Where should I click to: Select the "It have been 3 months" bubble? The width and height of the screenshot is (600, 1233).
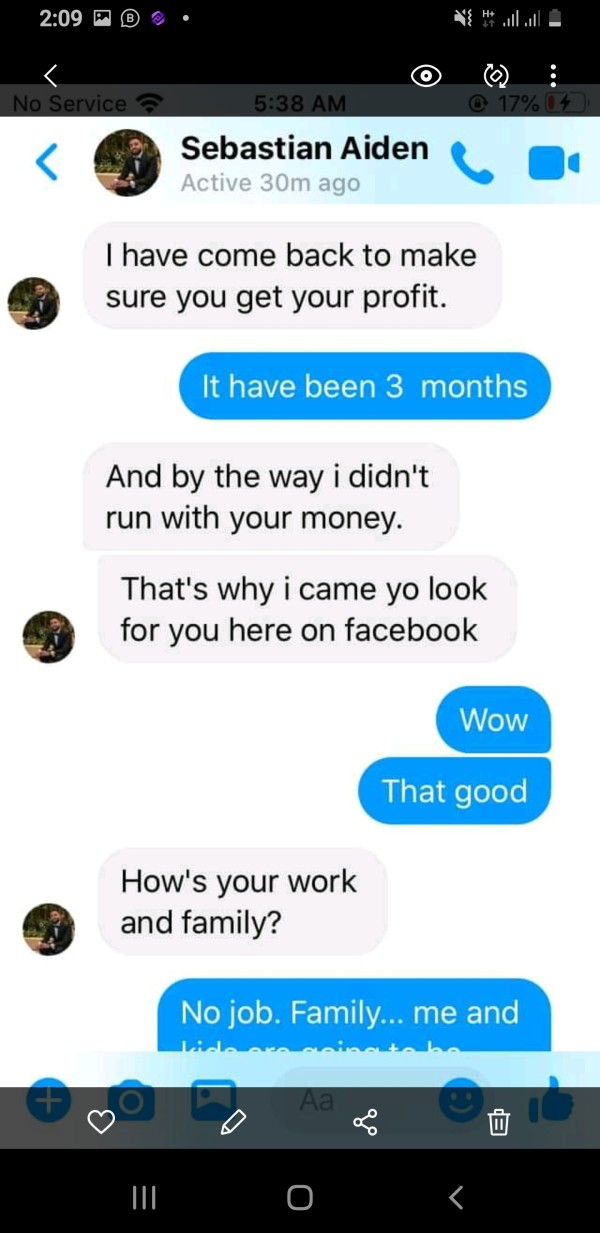[365, 386]
